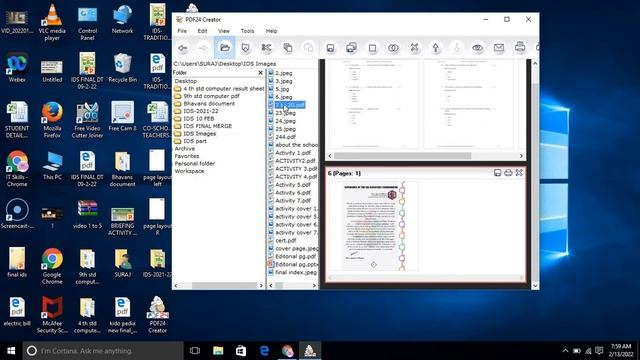Click the copy pages icon in toolbar
The height and width of the screenshot is (360, 640).
click(288, 48)
